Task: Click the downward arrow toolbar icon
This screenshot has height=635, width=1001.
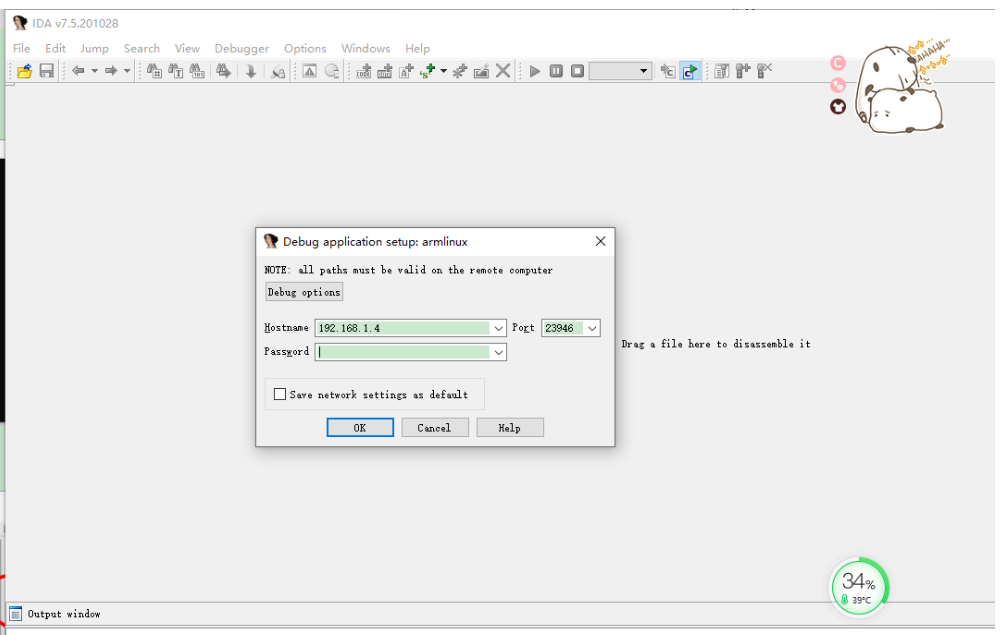Action: pos(251,71)
